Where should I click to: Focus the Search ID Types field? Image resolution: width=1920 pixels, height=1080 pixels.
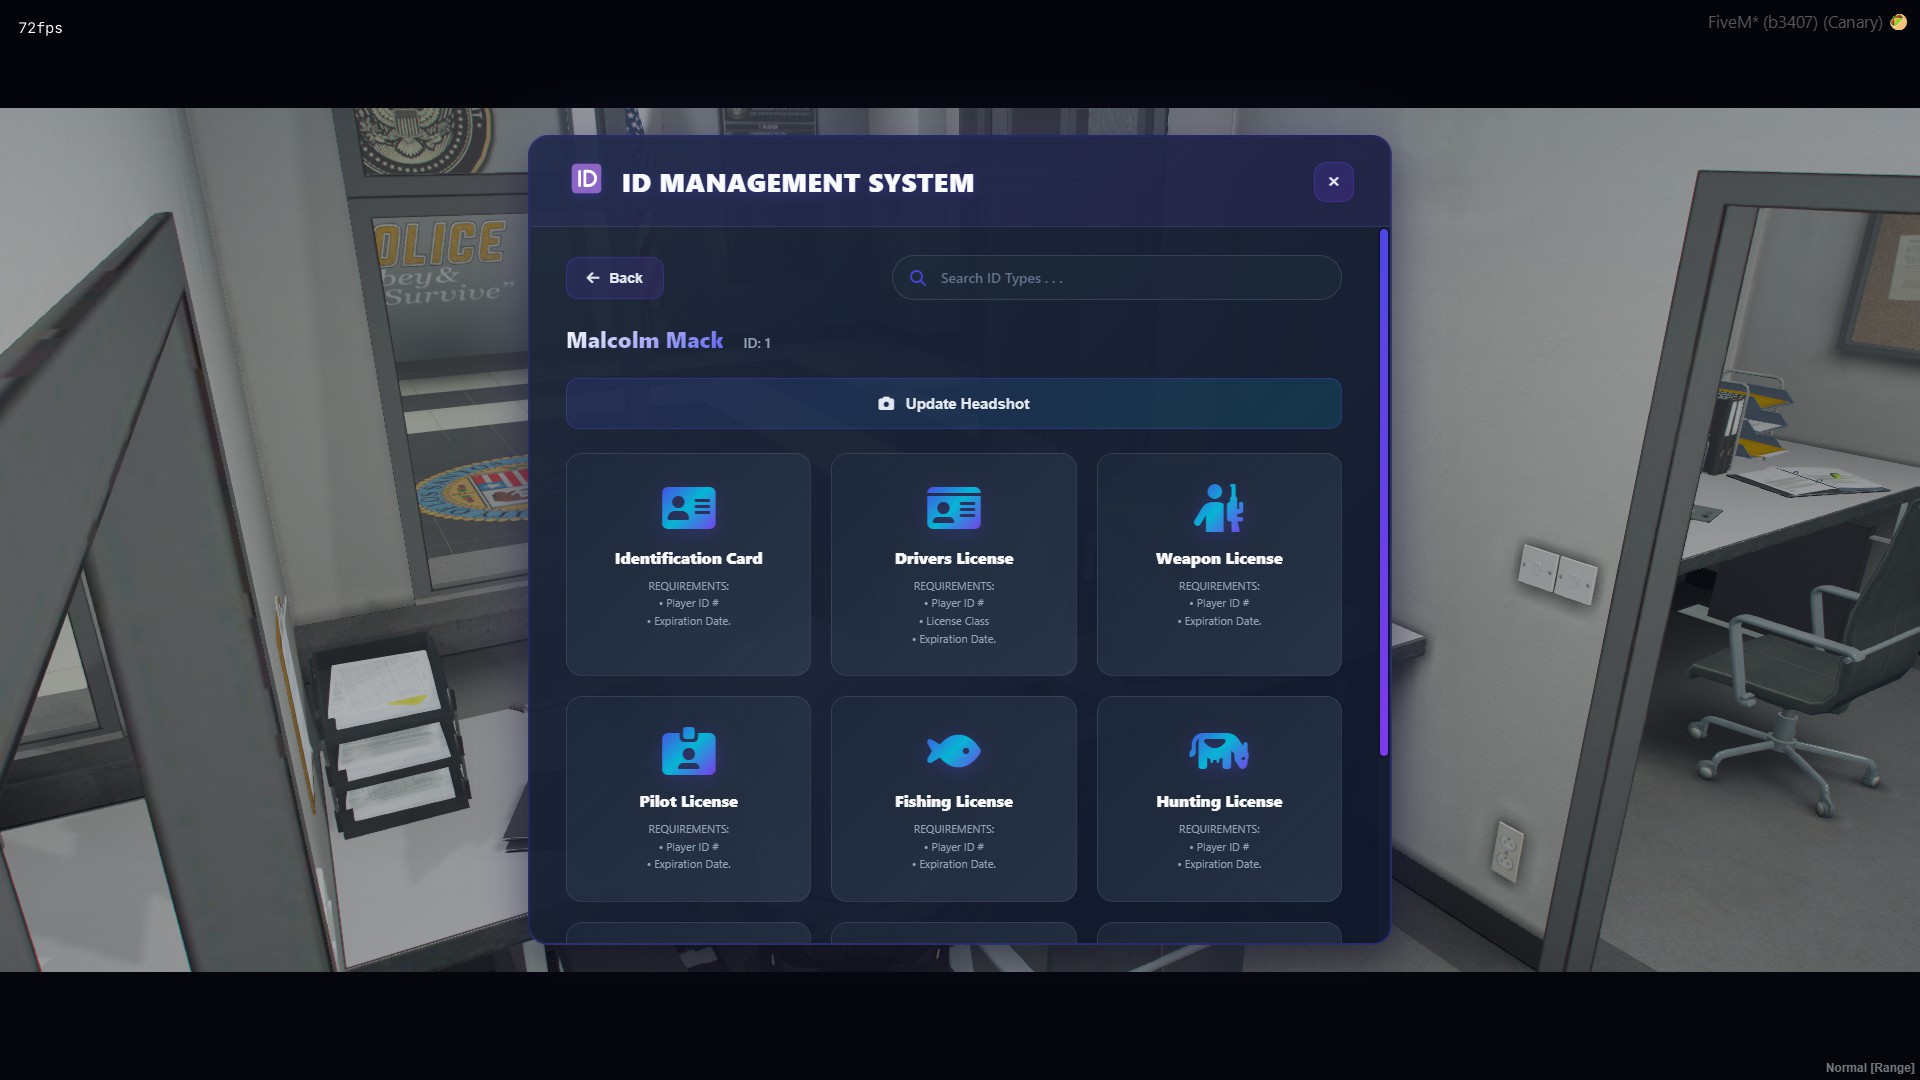[x=1130, y=278]
